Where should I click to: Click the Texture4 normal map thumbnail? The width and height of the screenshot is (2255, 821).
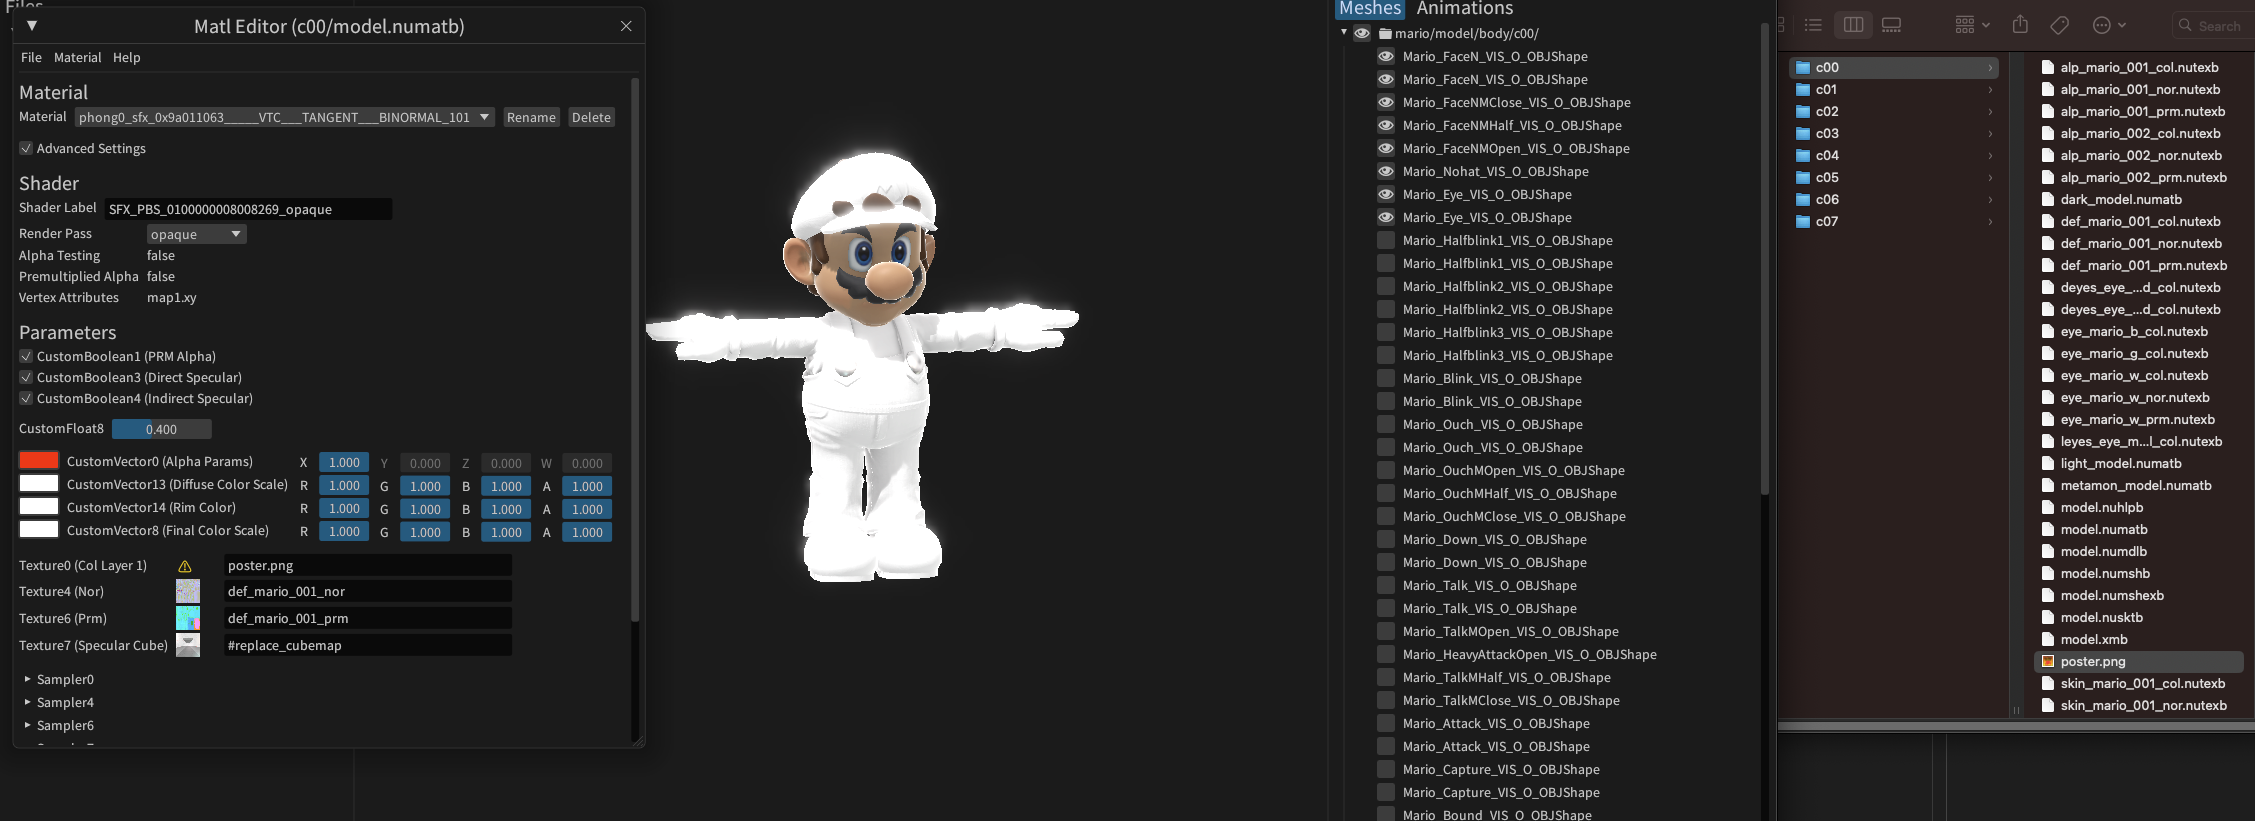pos(188,591)
